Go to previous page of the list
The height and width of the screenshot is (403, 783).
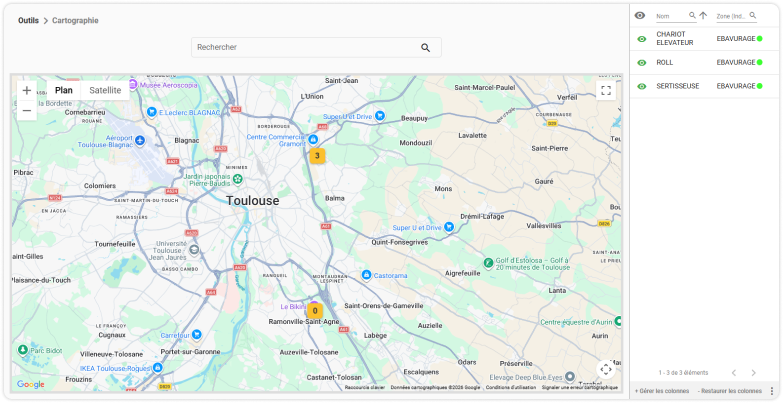[x=734, y=373]
